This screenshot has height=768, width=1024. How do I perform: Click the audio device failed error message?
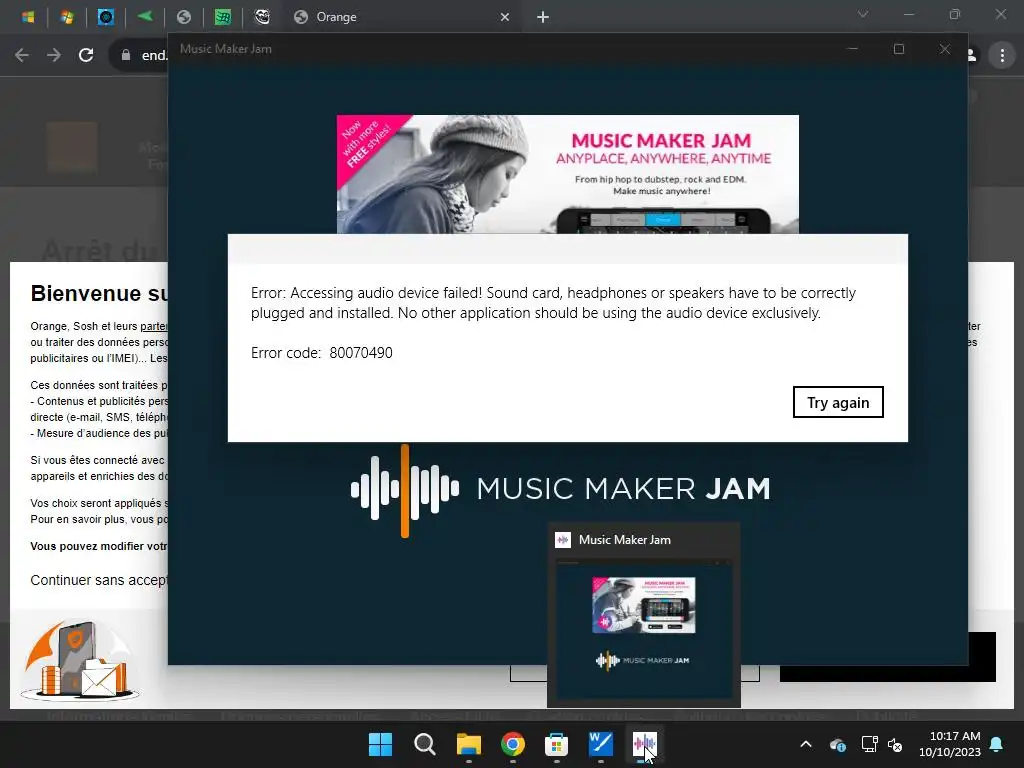pyautogui.click(x=553, y=303)
